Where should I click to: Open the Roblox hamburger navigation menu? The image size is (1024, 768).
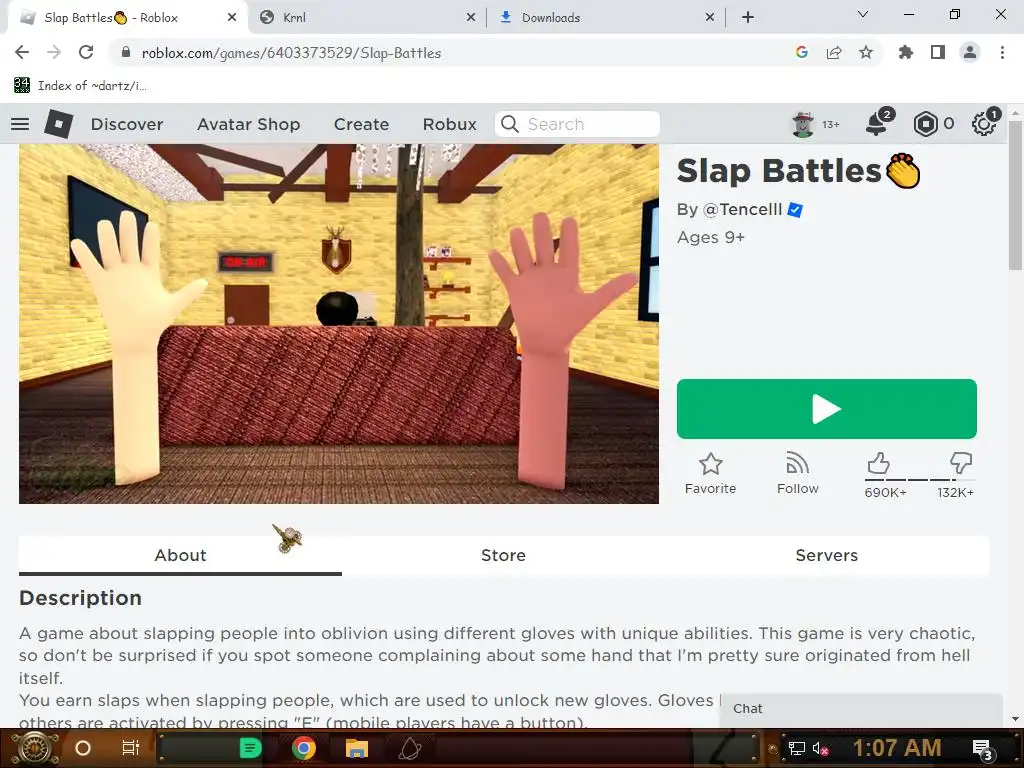(x=20, y=124)
